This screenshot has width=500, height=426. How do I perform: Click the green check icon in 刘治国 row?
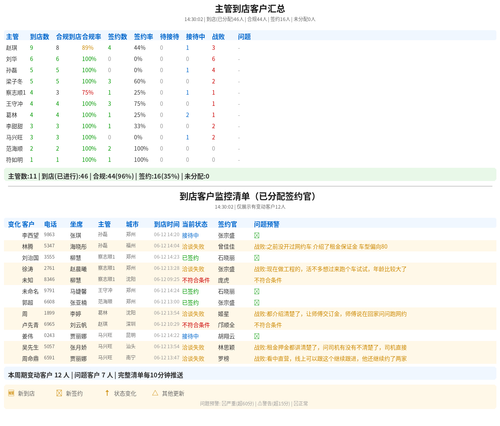257,258
